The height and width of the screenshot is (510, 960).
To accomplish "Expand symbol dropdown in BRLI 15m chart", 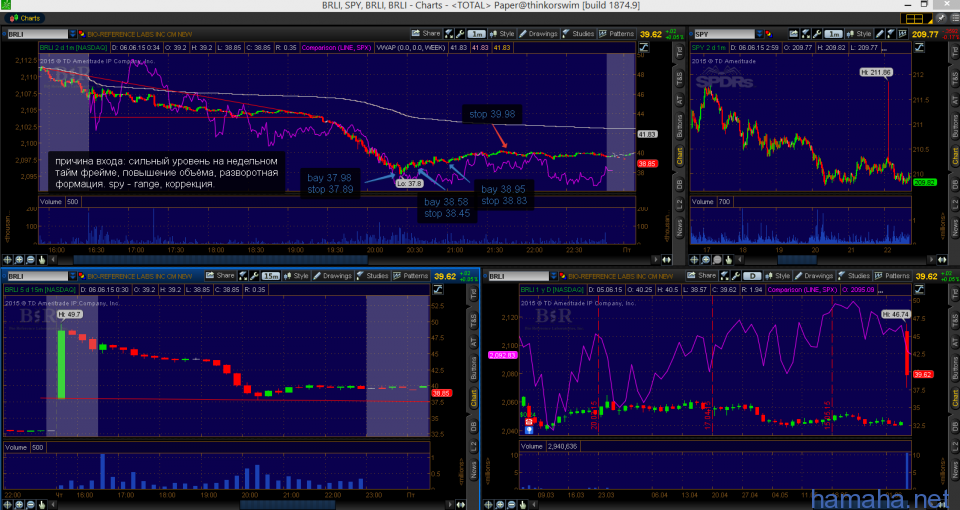I will (72, 276).
